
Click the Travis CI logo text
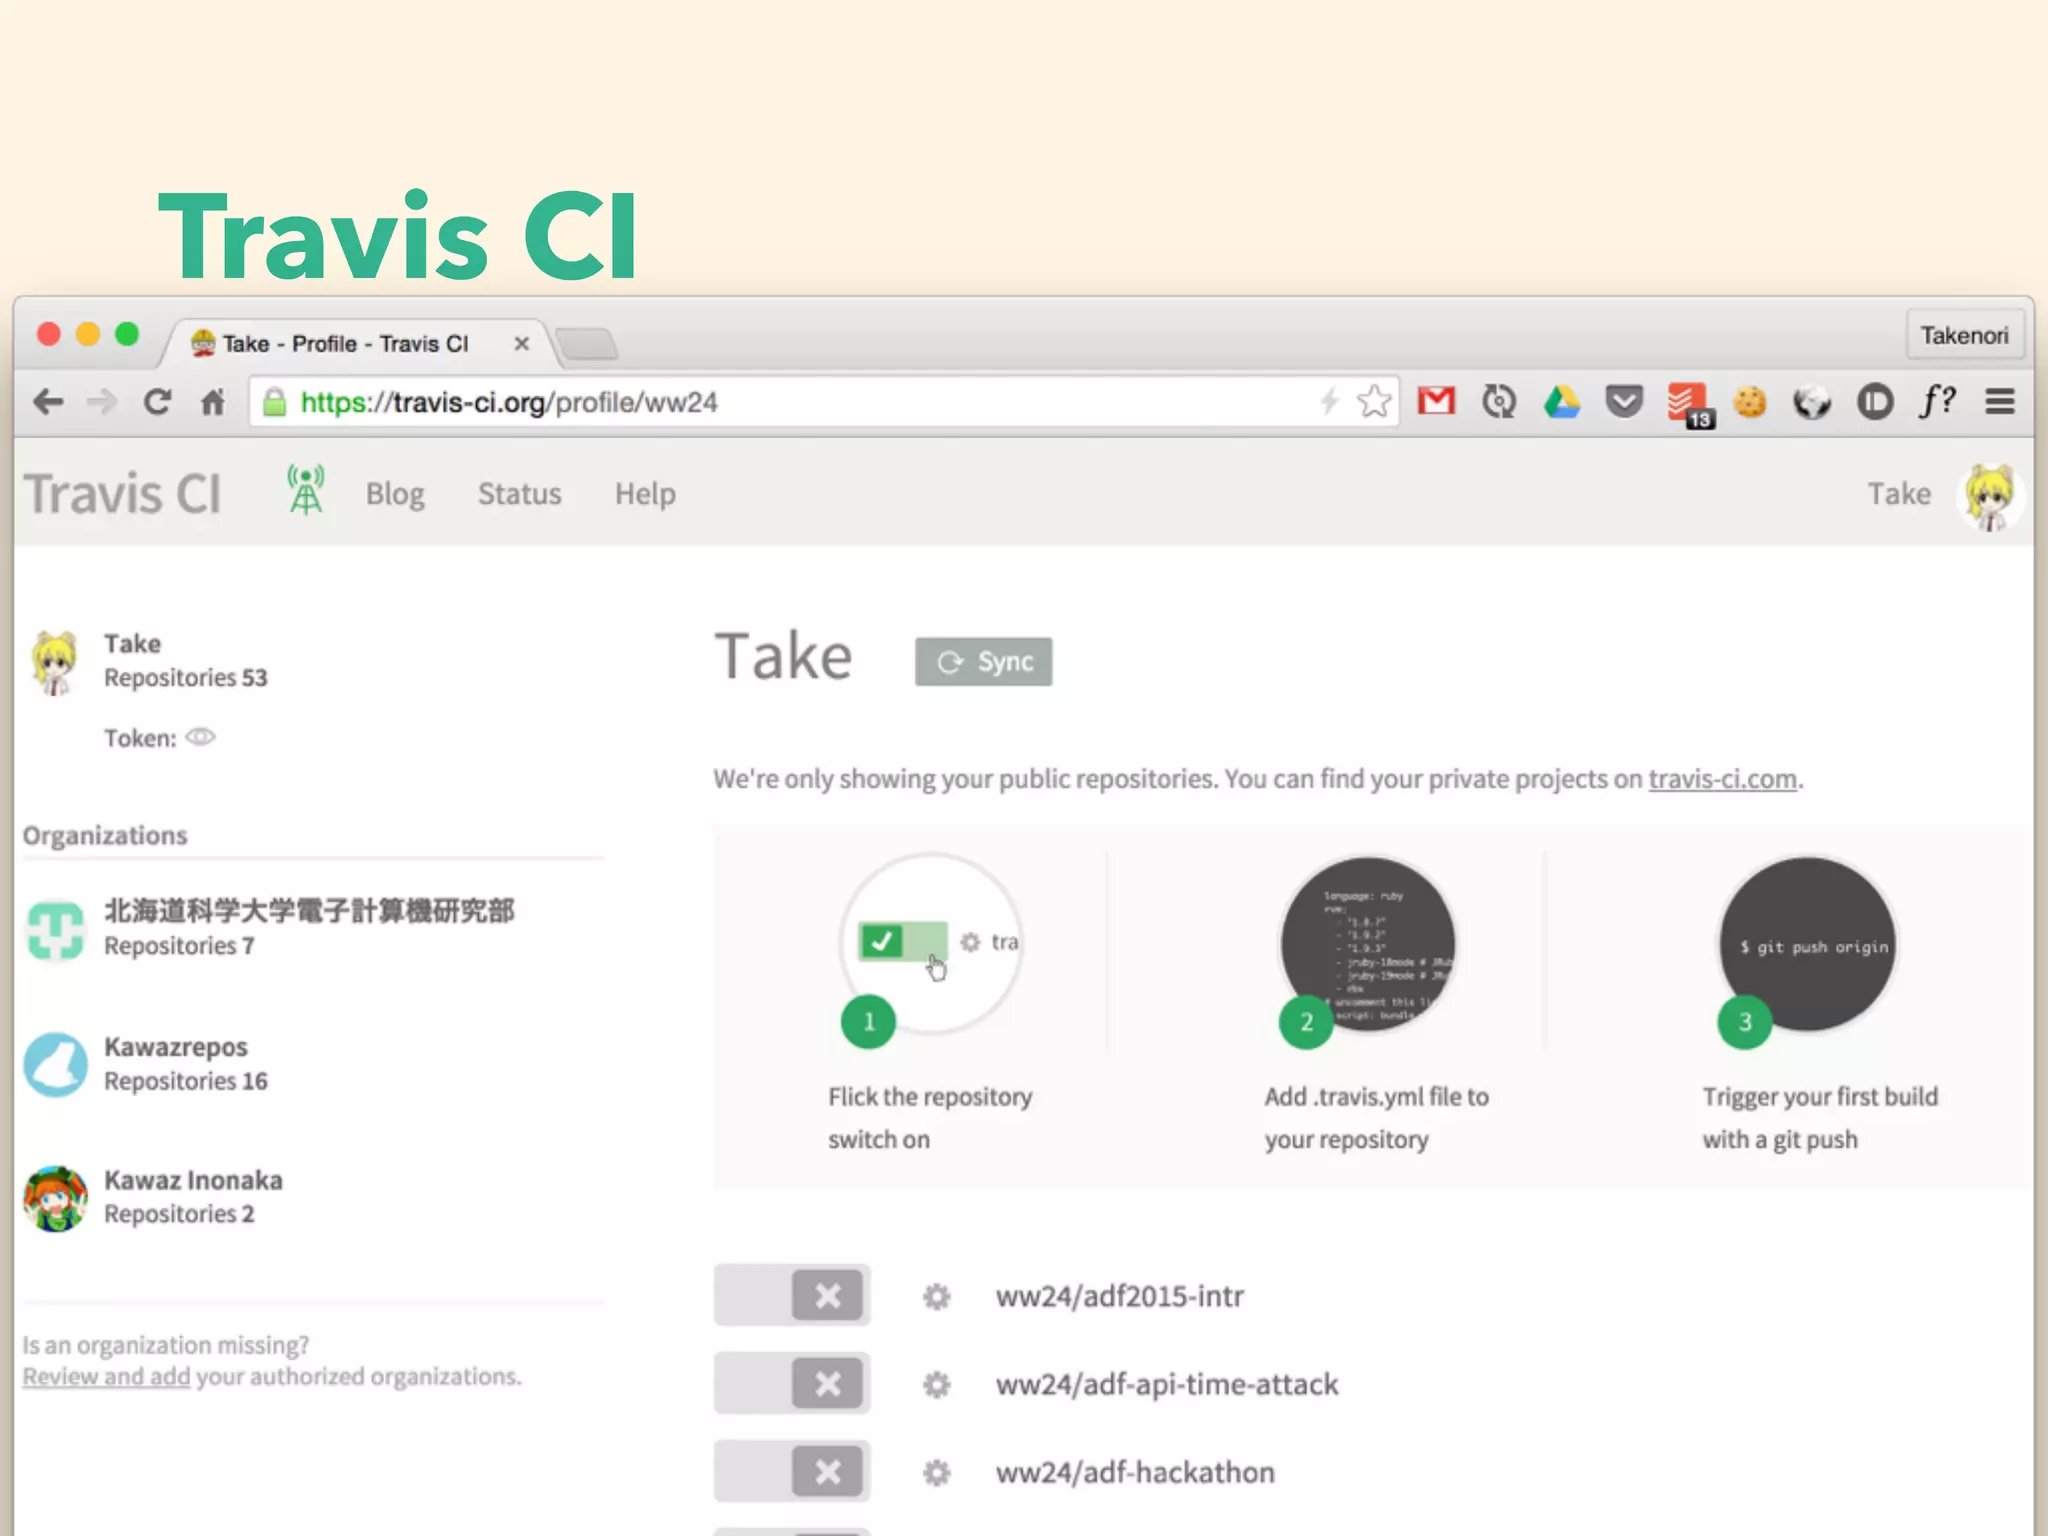point(122,494)
